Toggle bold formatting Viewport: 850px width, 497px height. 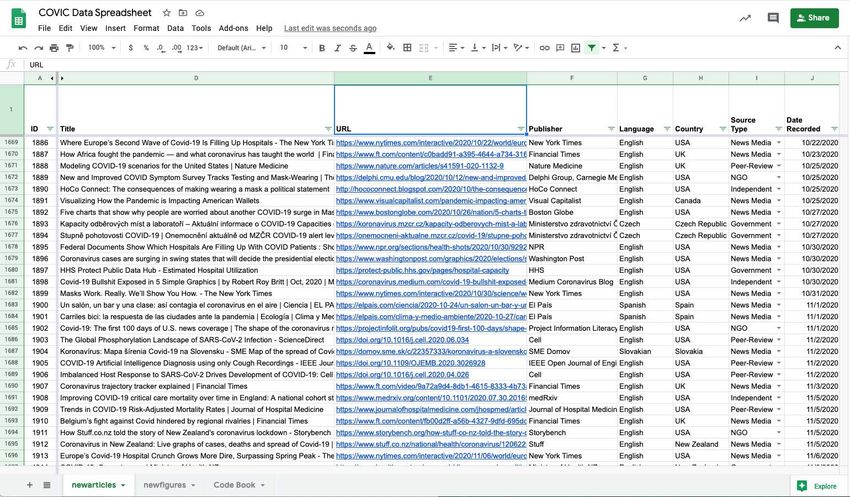pyautogui.click(x=322, y=48)
